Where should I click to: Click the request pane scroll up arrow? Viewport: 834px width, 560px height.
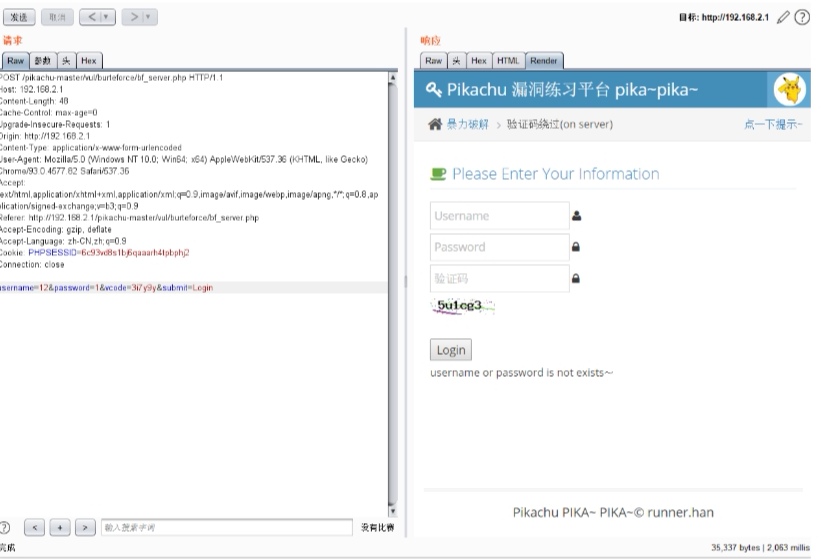(x=393, y=78)
